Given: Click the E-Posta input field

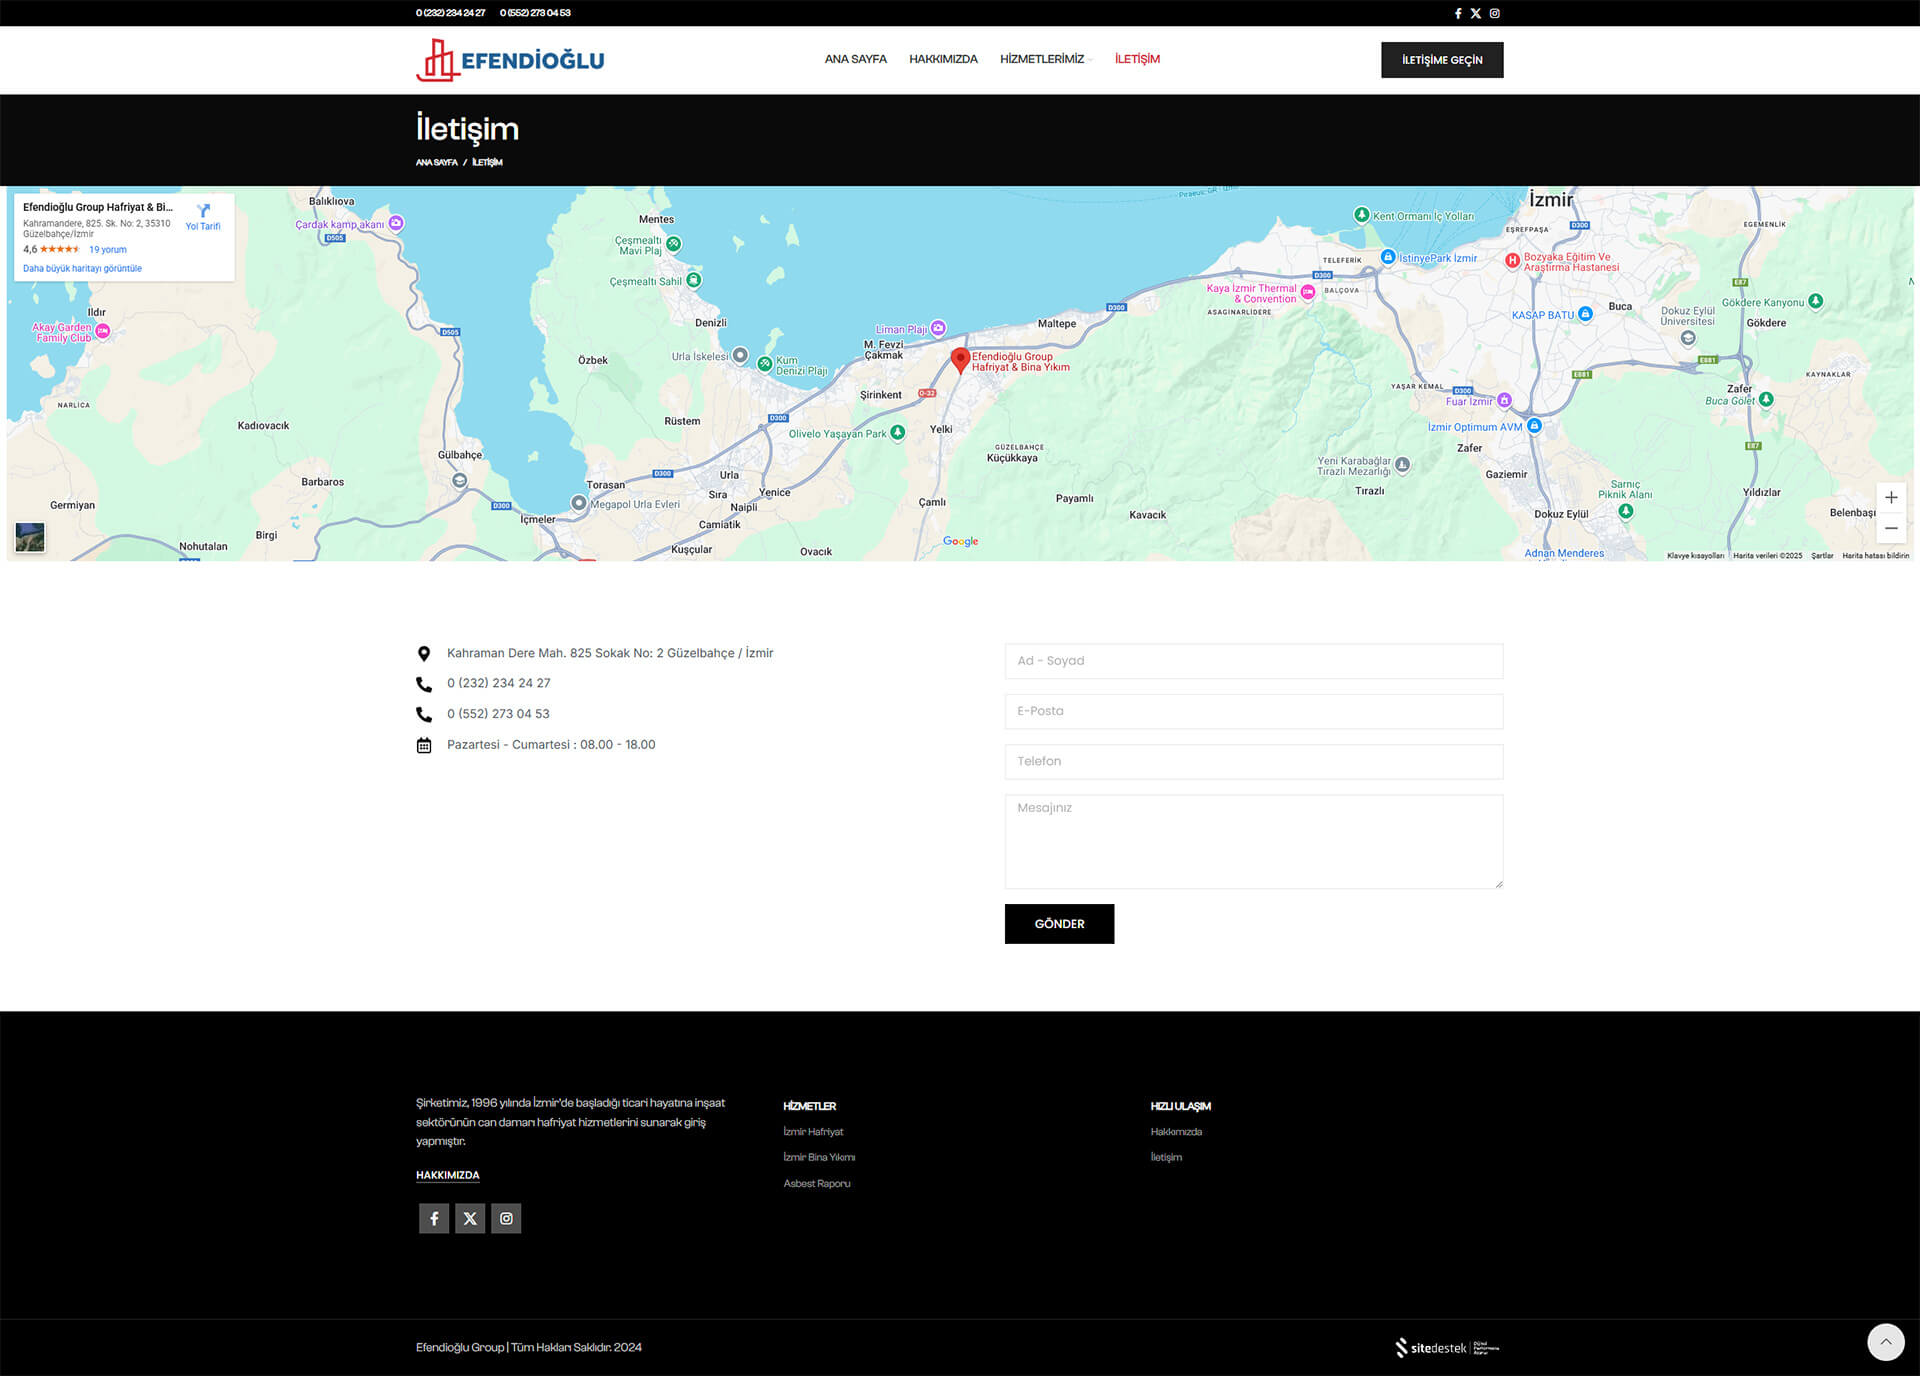Looking at the screenshot, I should click(1253, 711).
